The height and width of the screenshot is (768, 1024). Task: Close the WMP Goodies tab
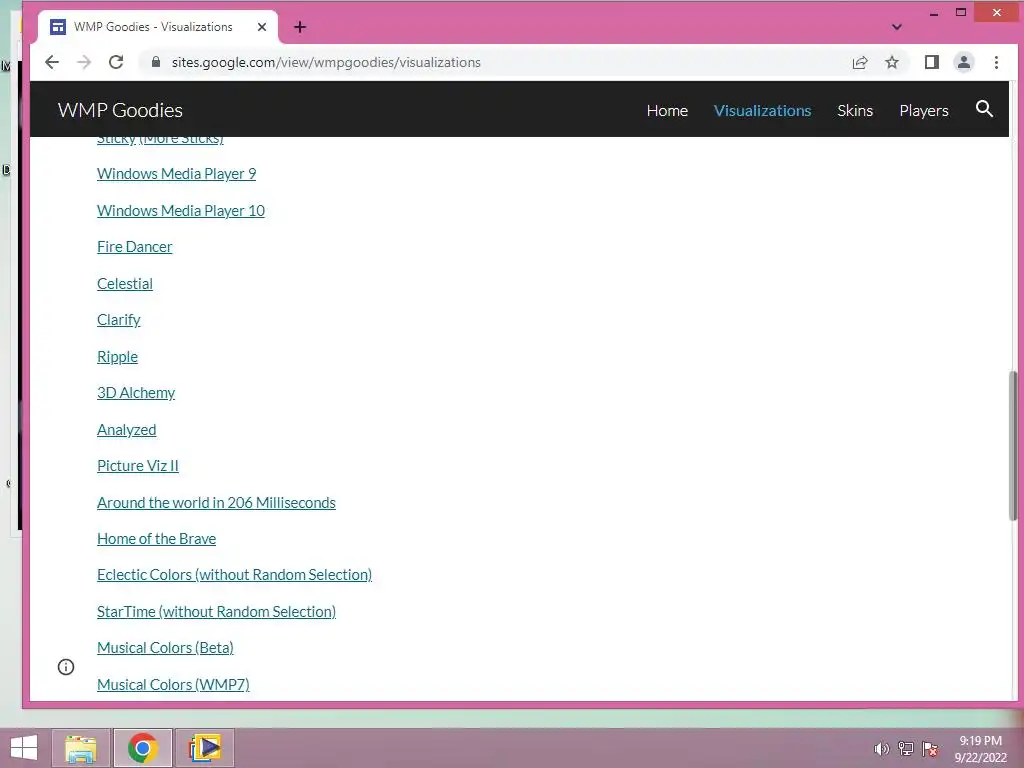point(262,27)
